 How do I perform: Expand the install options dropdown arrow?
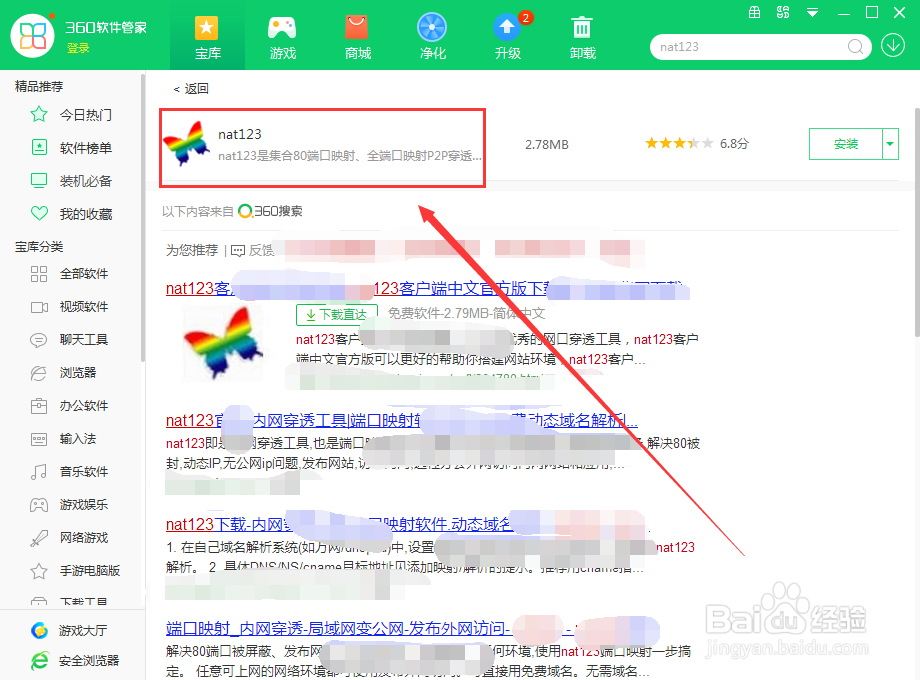coord(890,144)
